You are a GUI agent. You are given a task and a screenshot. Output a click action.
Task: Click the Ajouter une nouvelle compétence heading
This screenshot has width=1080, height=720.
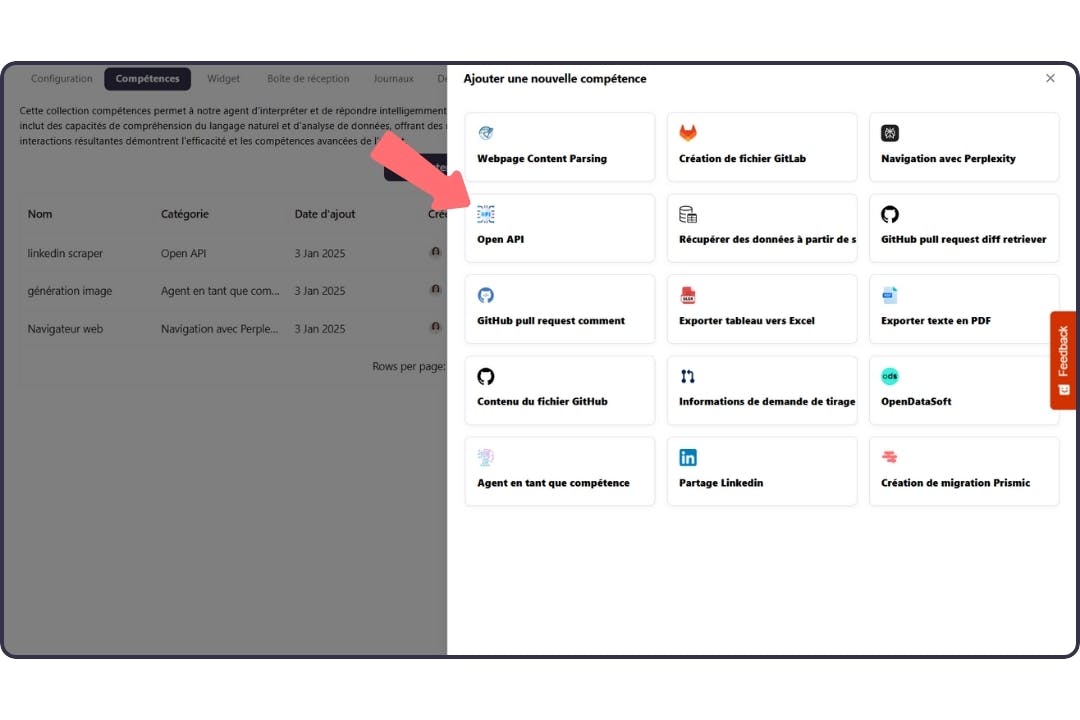tap(554, 79)
